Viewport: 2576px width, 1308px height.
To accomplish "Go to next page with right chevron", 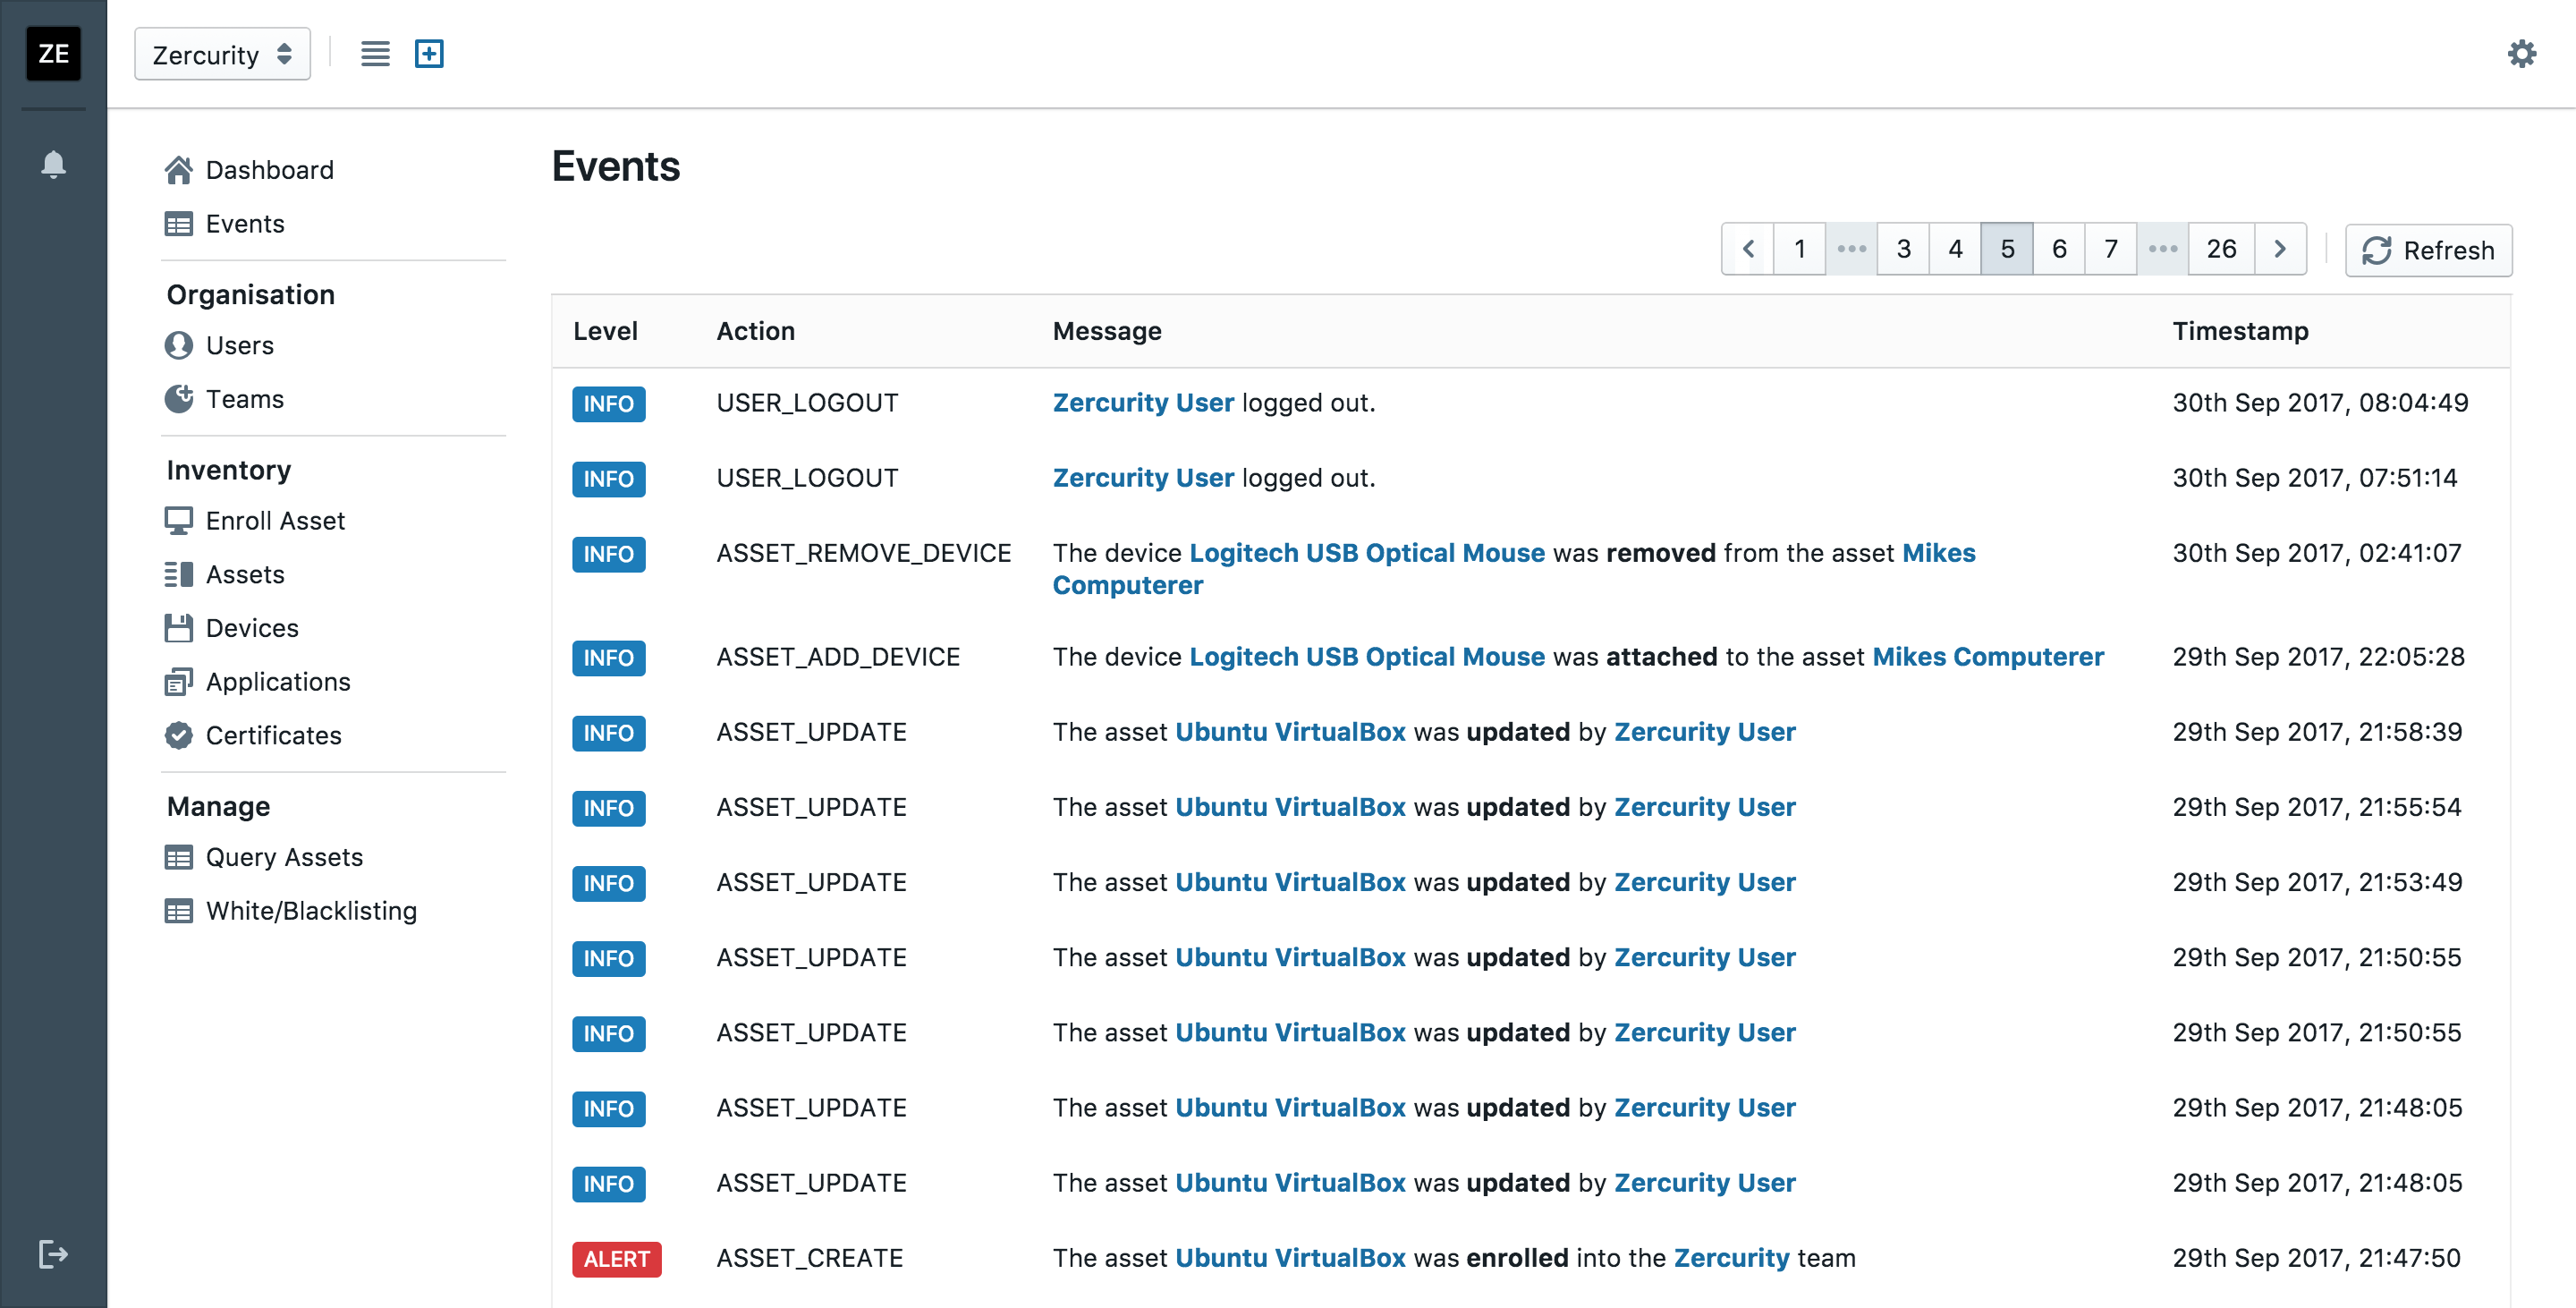I will (x=2279, y=249).
